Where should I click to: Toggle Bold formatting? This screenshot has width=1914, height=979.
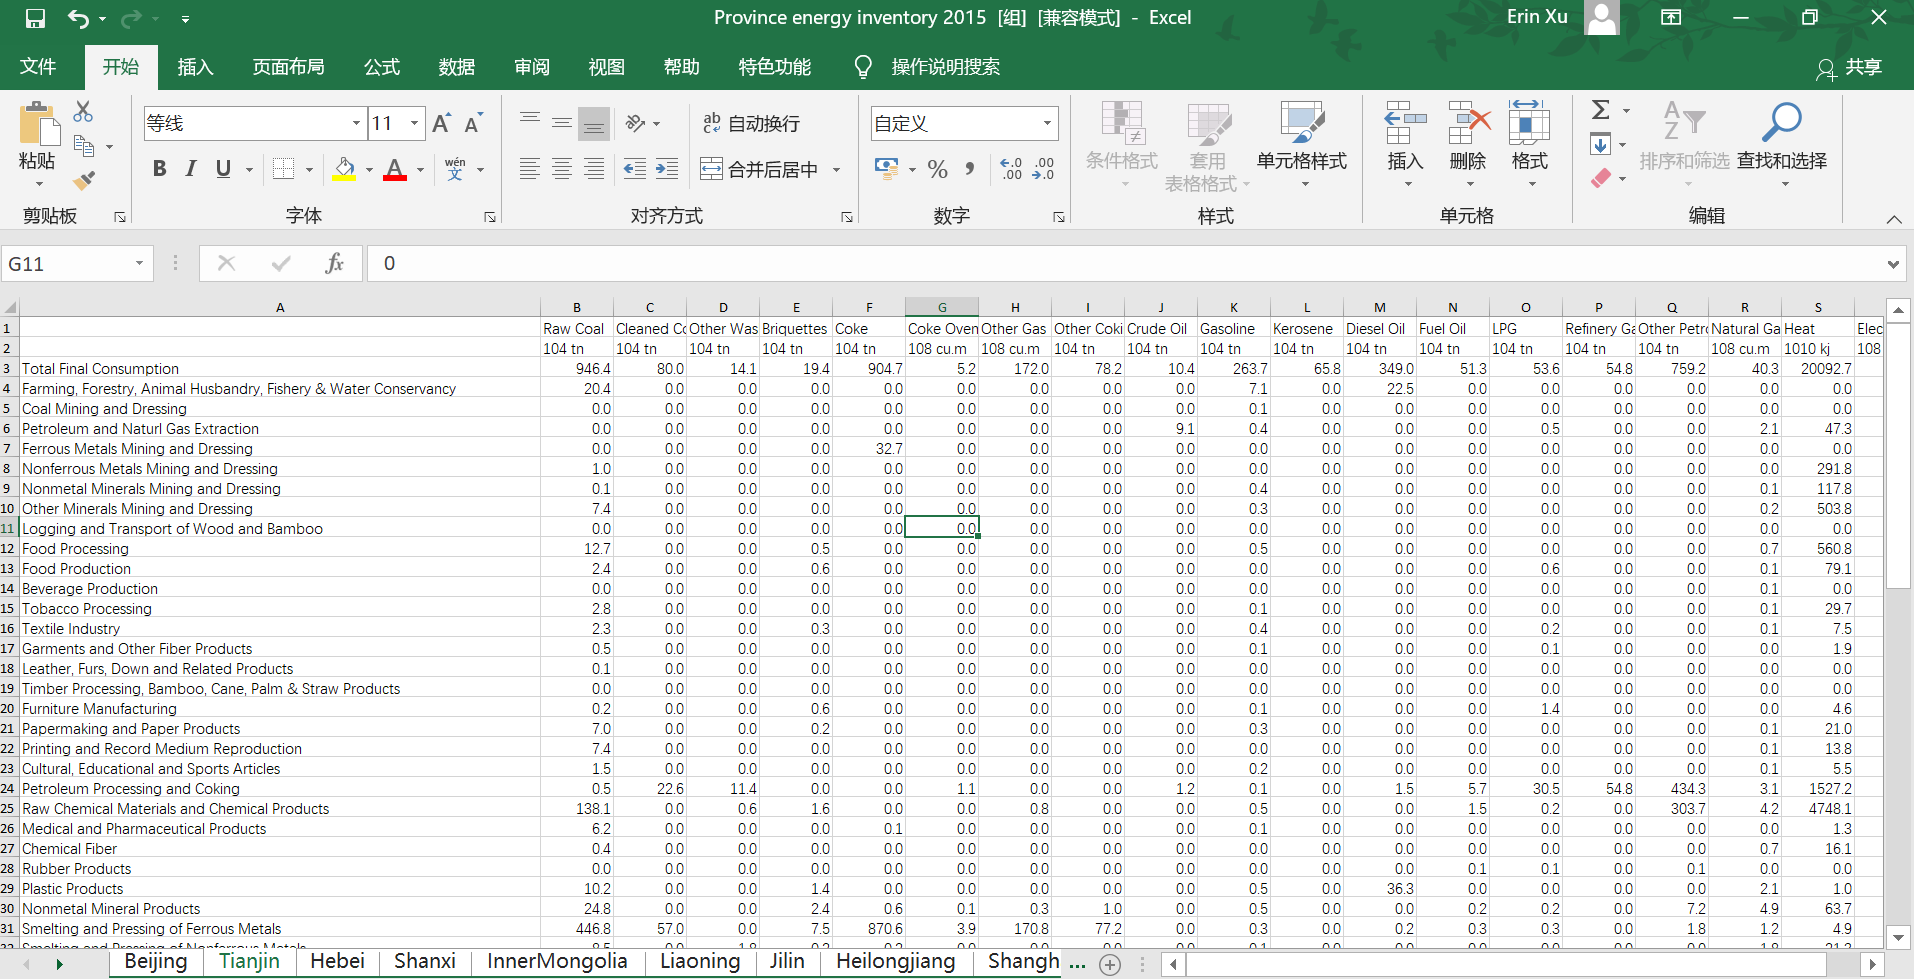click(x=159, y=169)
